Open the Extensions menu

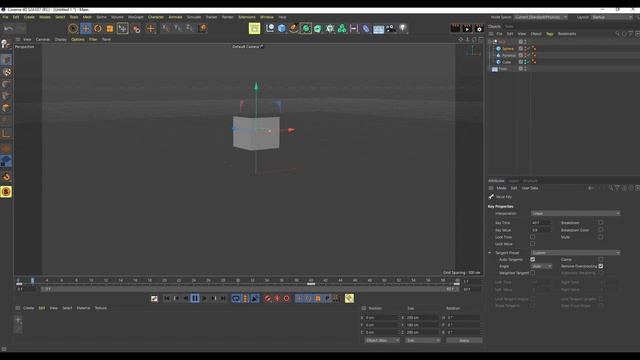click(x=247, y=17)
